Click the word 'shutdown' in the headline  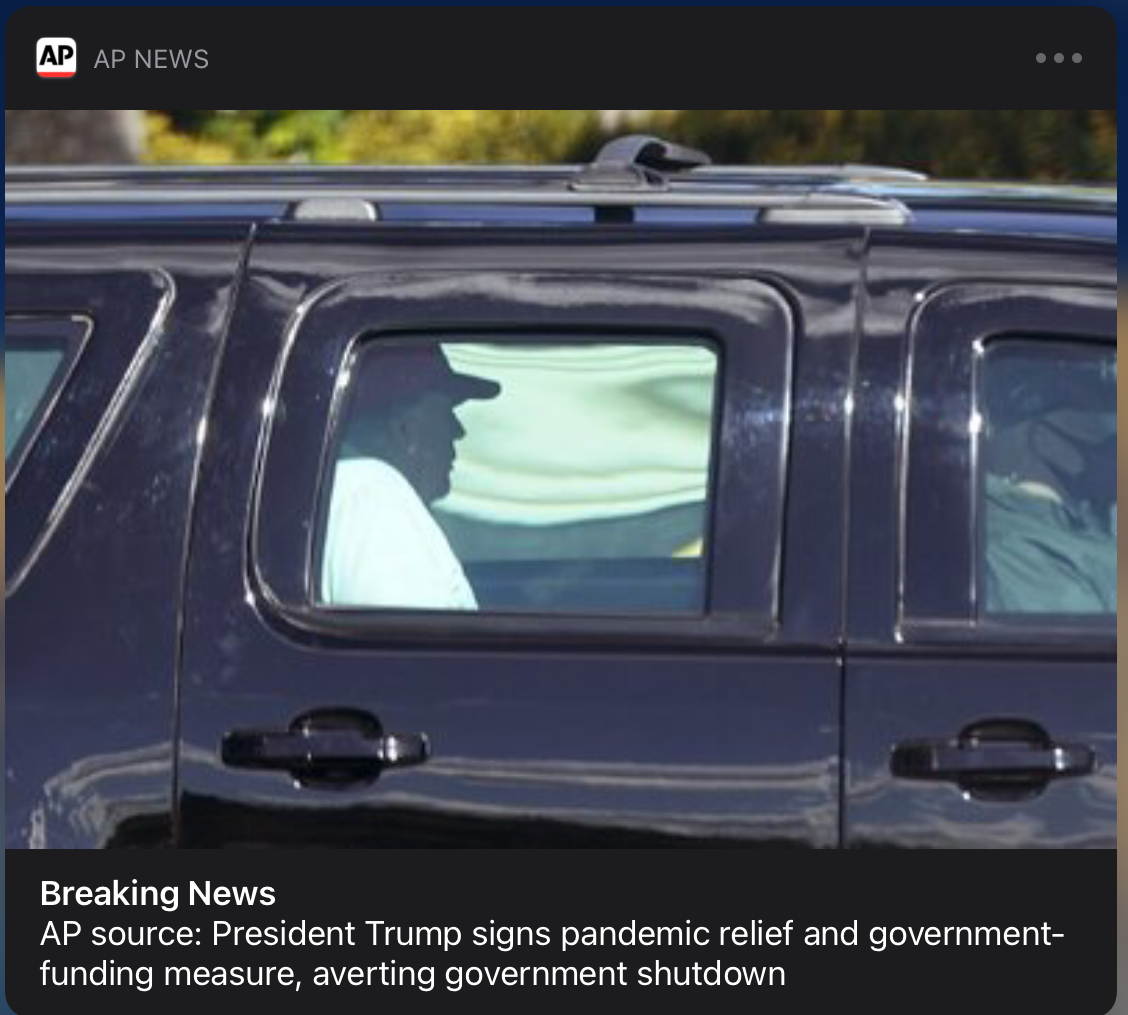(x=711, y=974)
